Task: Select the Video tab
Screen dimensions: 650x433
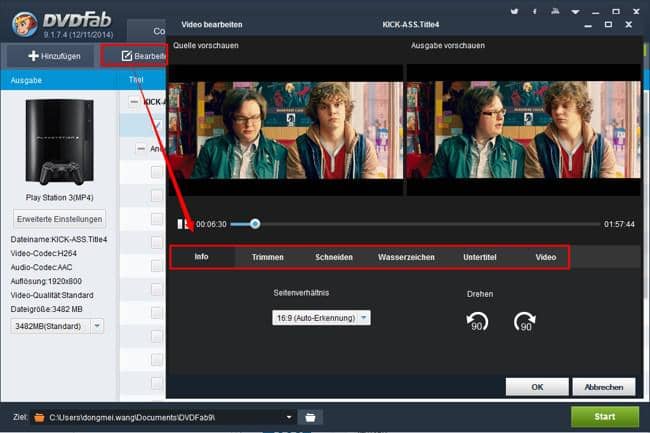Action: pos(546,257)
